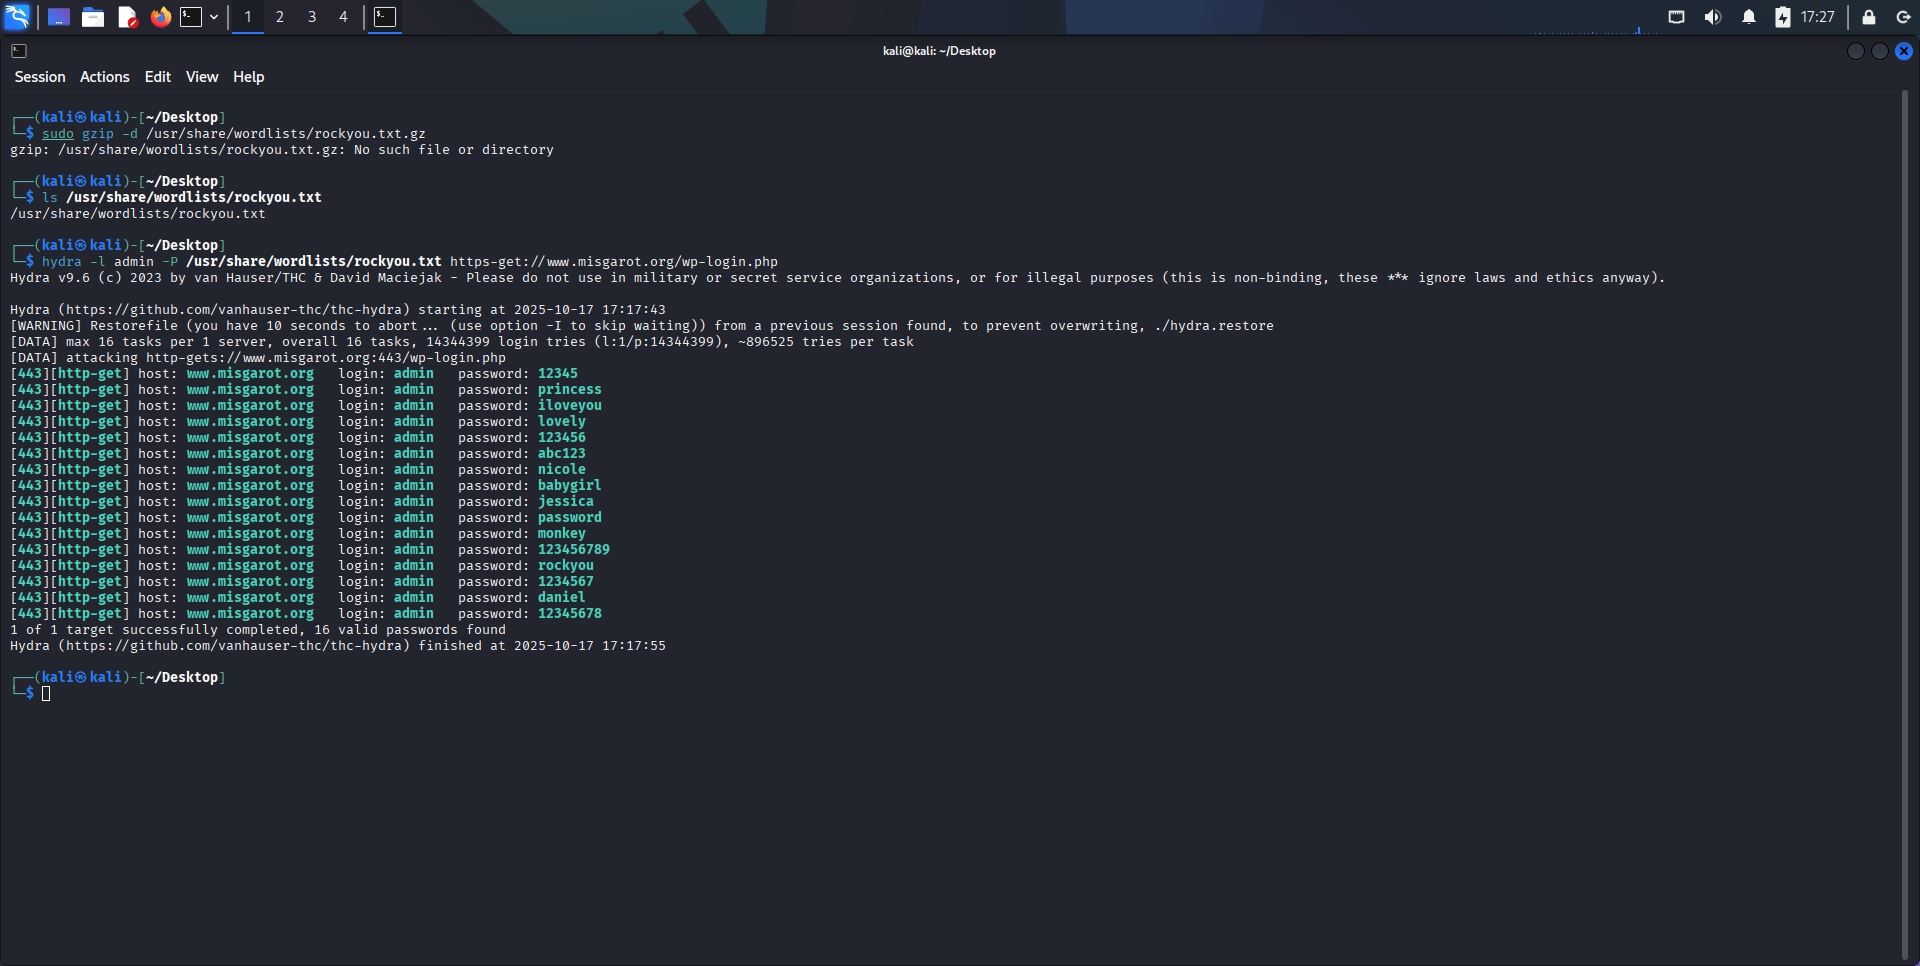Open the text editor launcher icon
The image size is (1920, 966).
pyautogui.click(x=127, y=17)
